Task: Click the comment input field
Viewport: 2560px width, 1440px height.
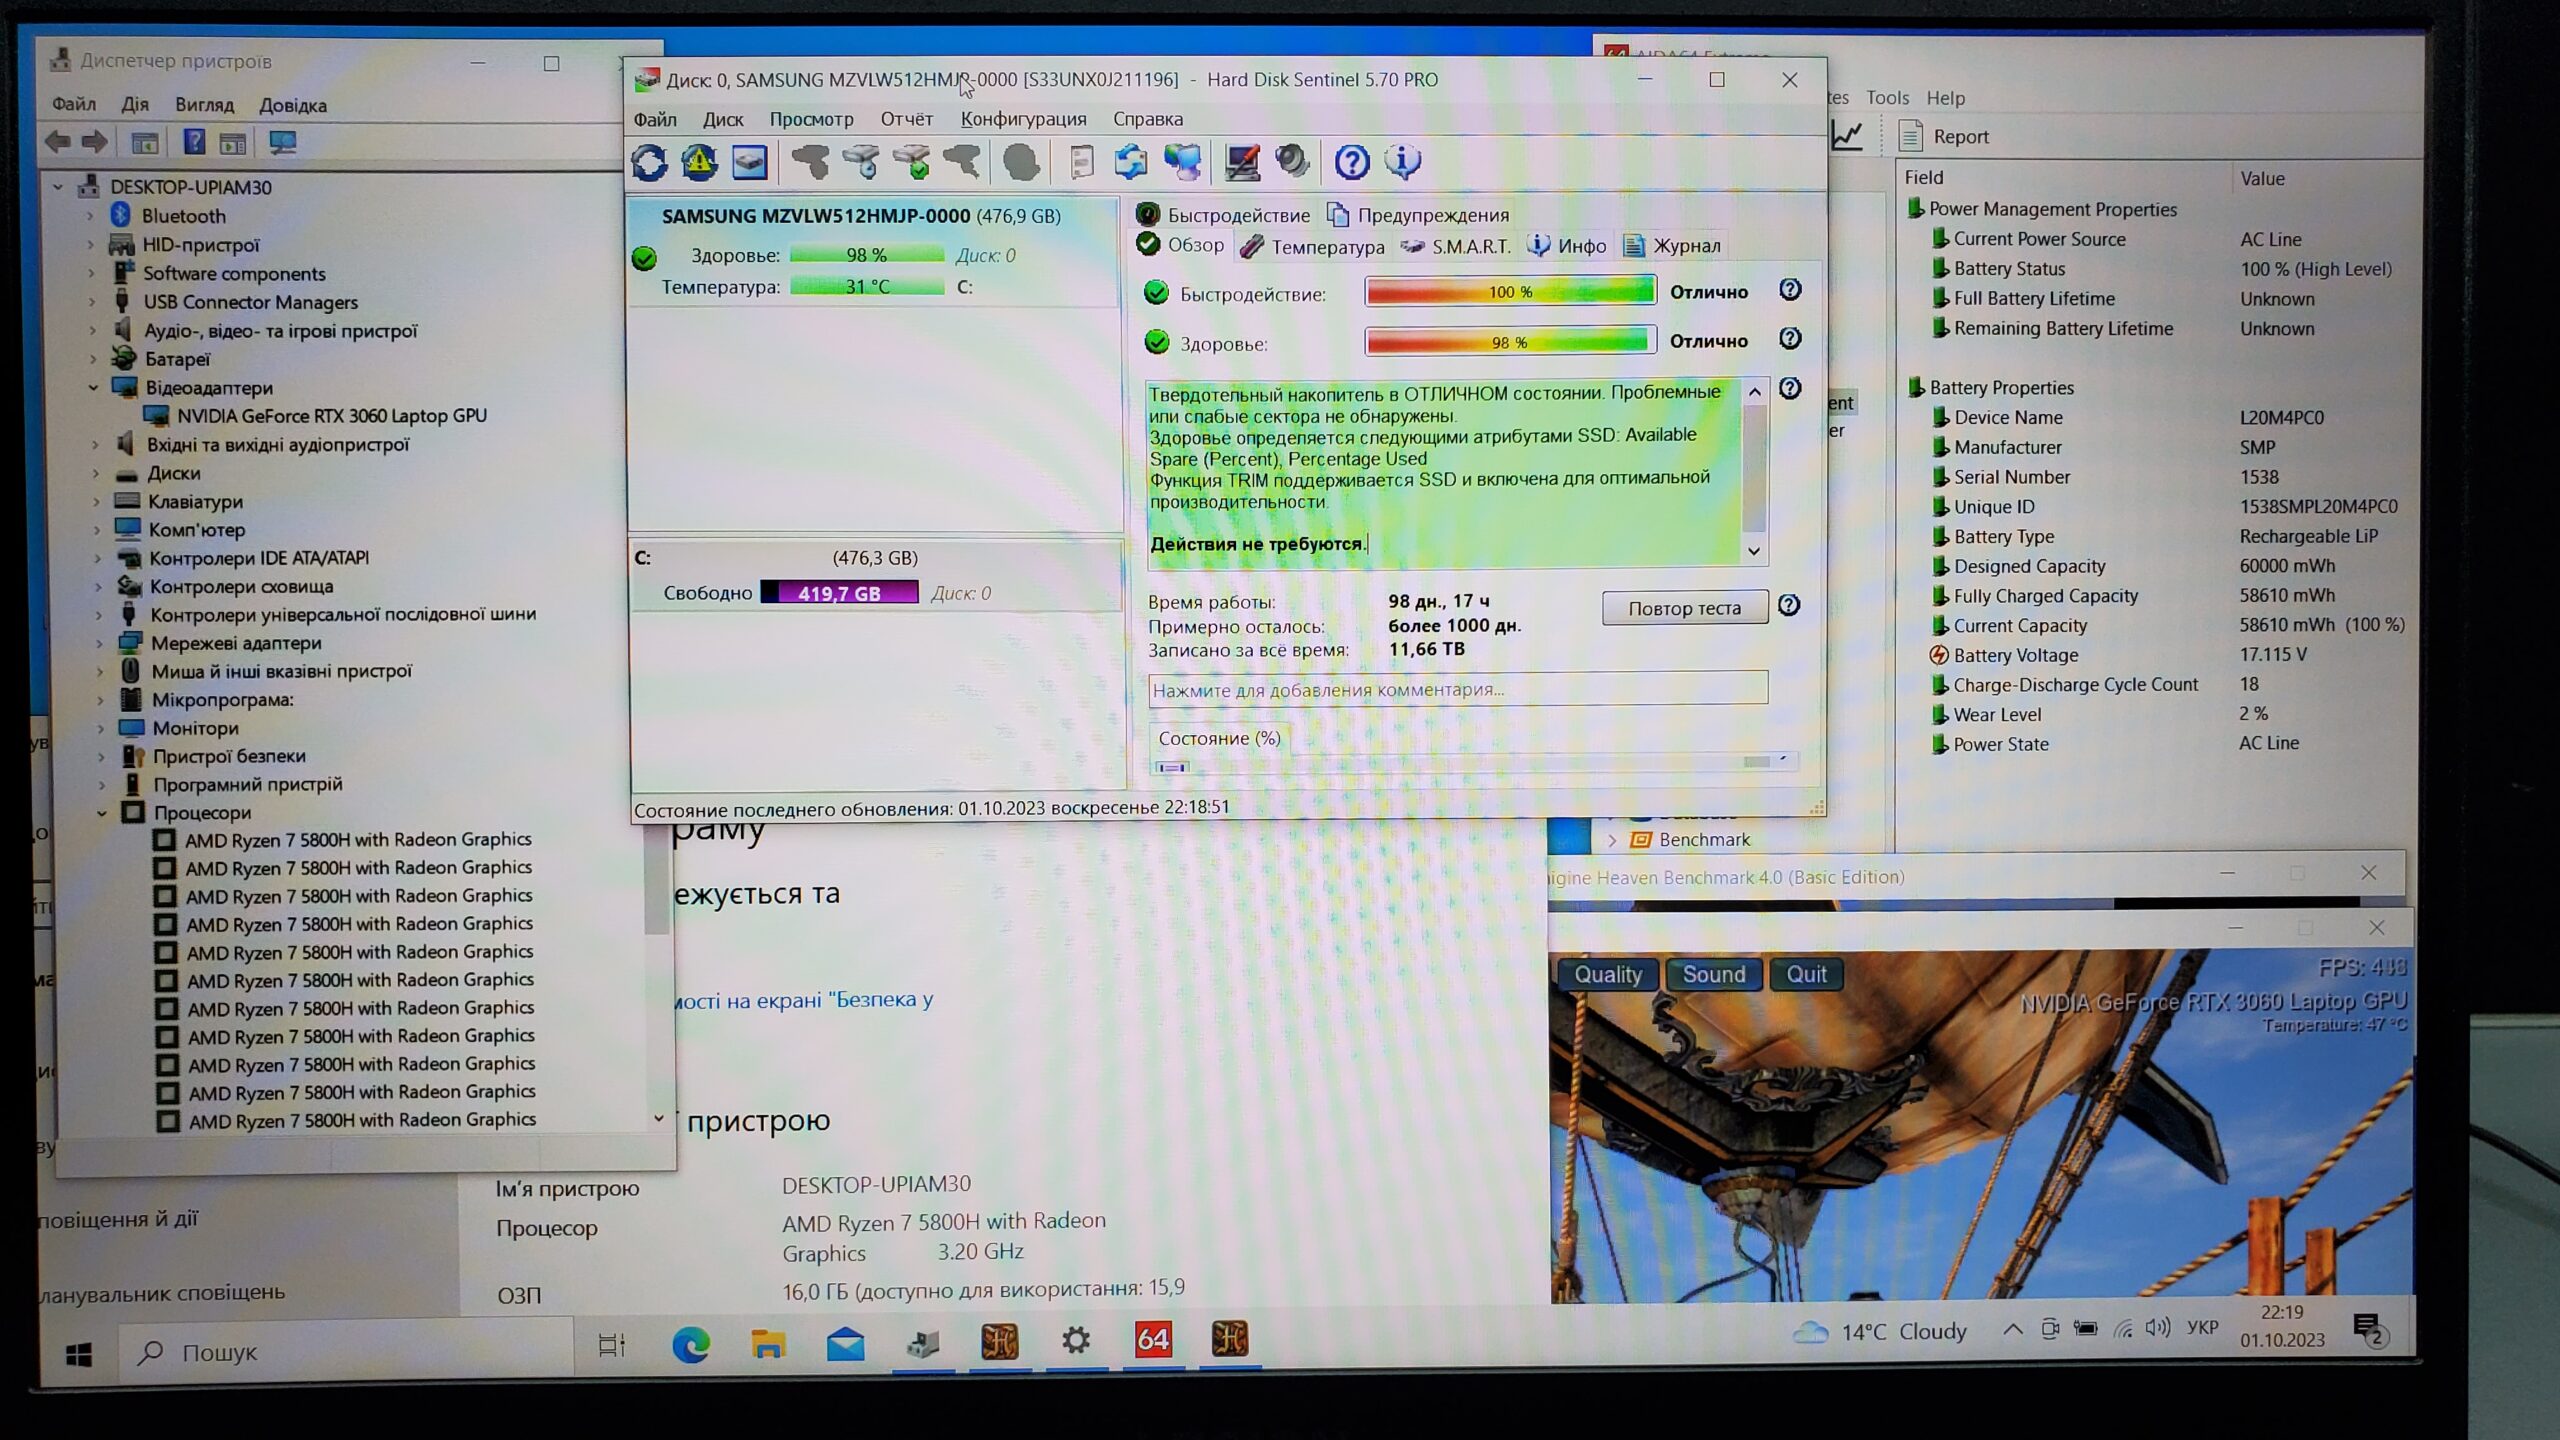Action: pyautogui.click(x=1457, y=689)
